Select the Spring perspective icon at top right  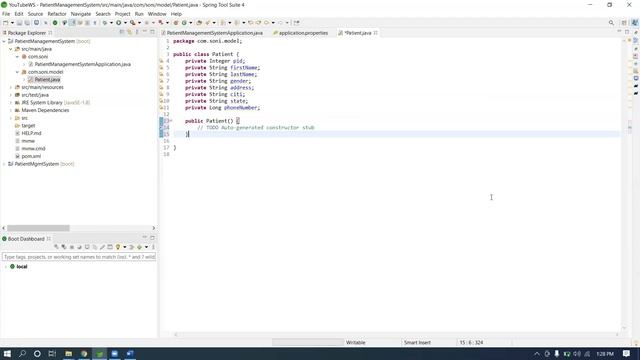[x=634, y=23]
